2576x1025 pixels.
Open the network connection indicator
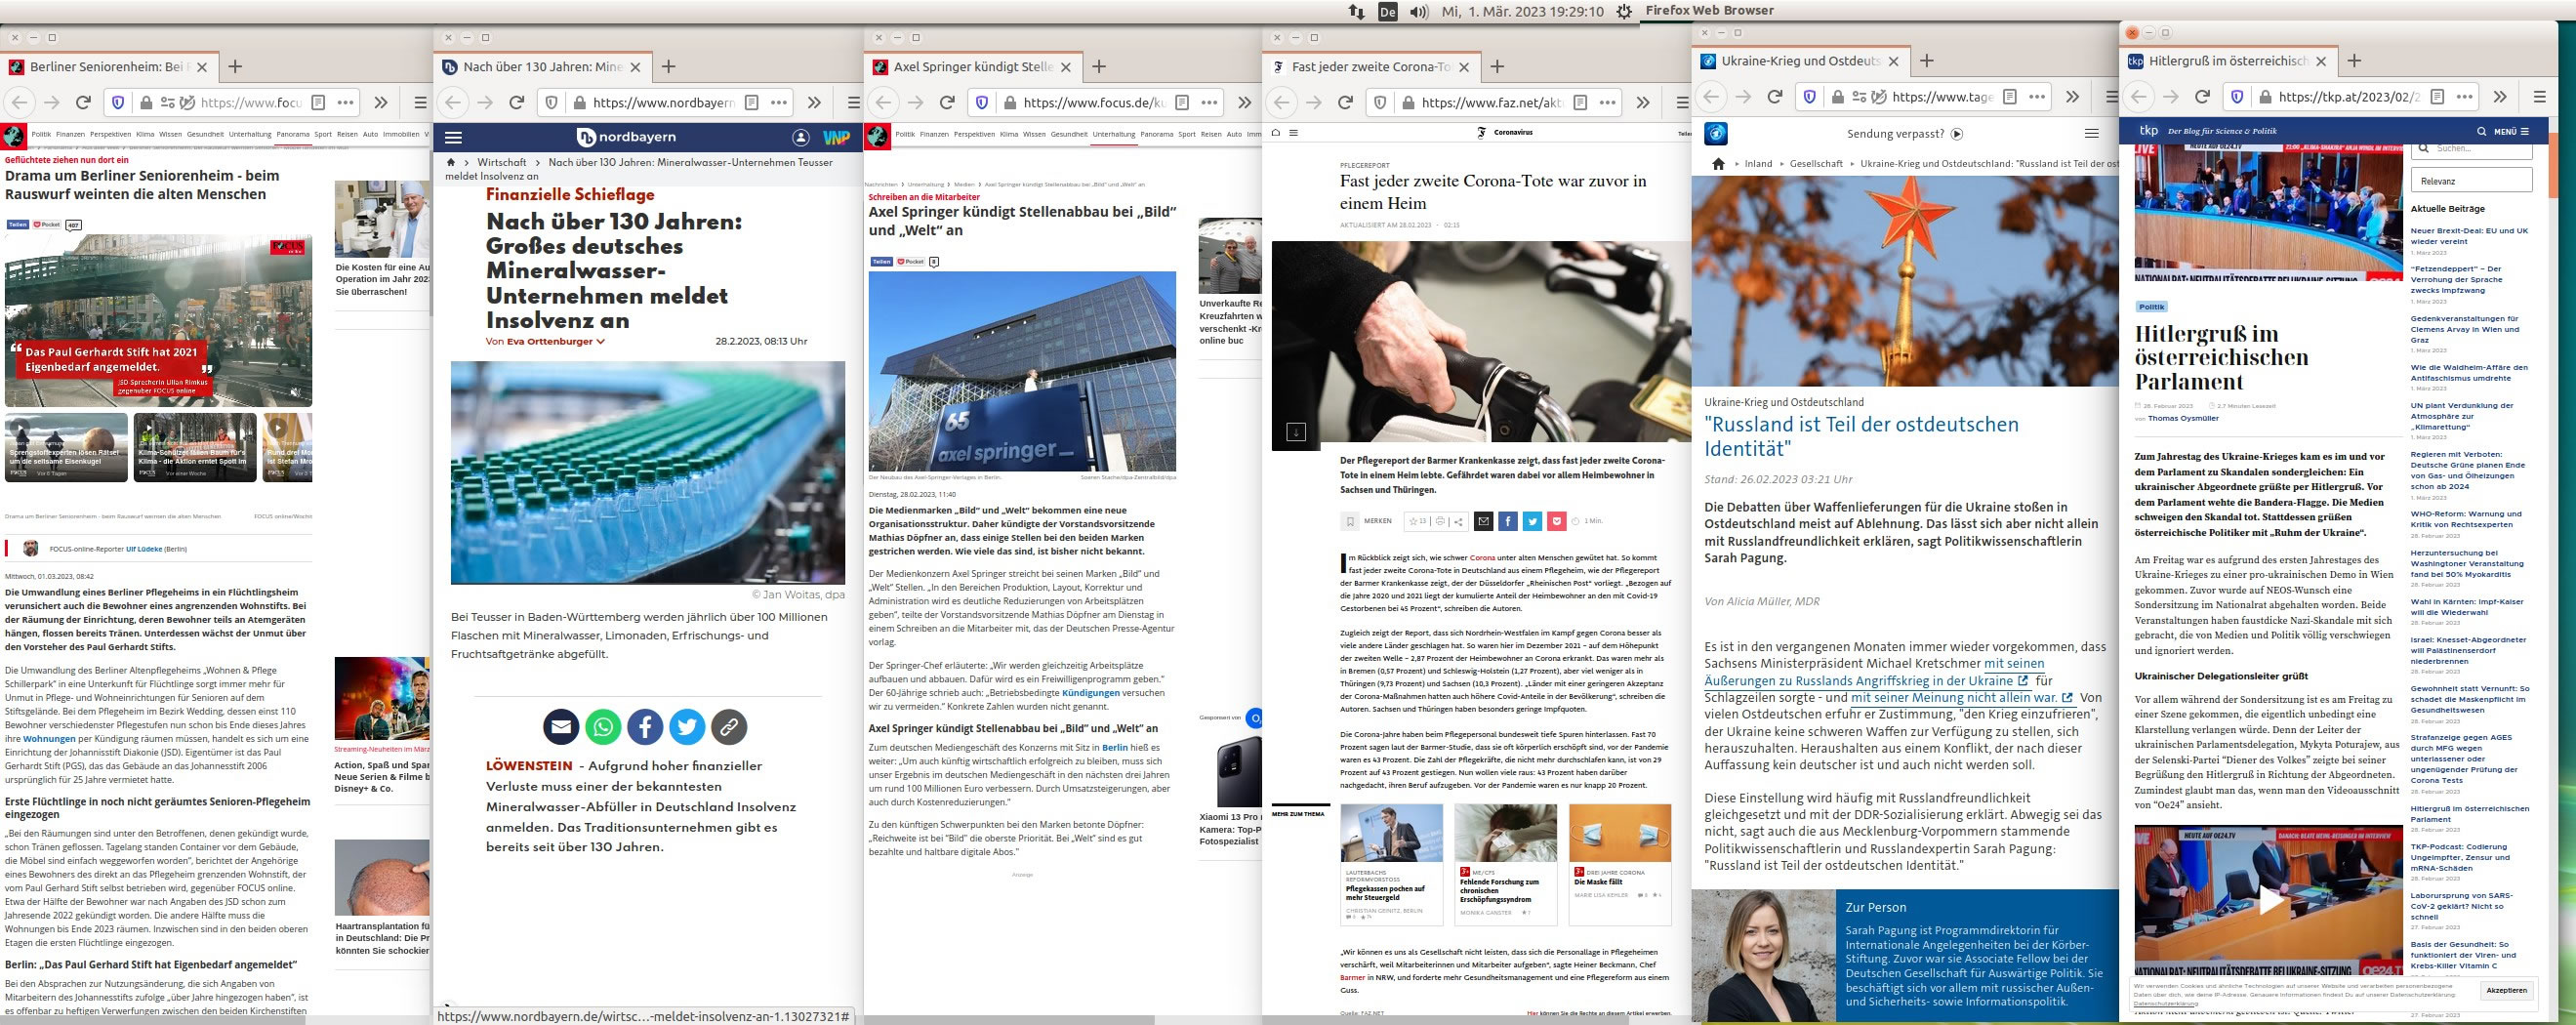1356,12
